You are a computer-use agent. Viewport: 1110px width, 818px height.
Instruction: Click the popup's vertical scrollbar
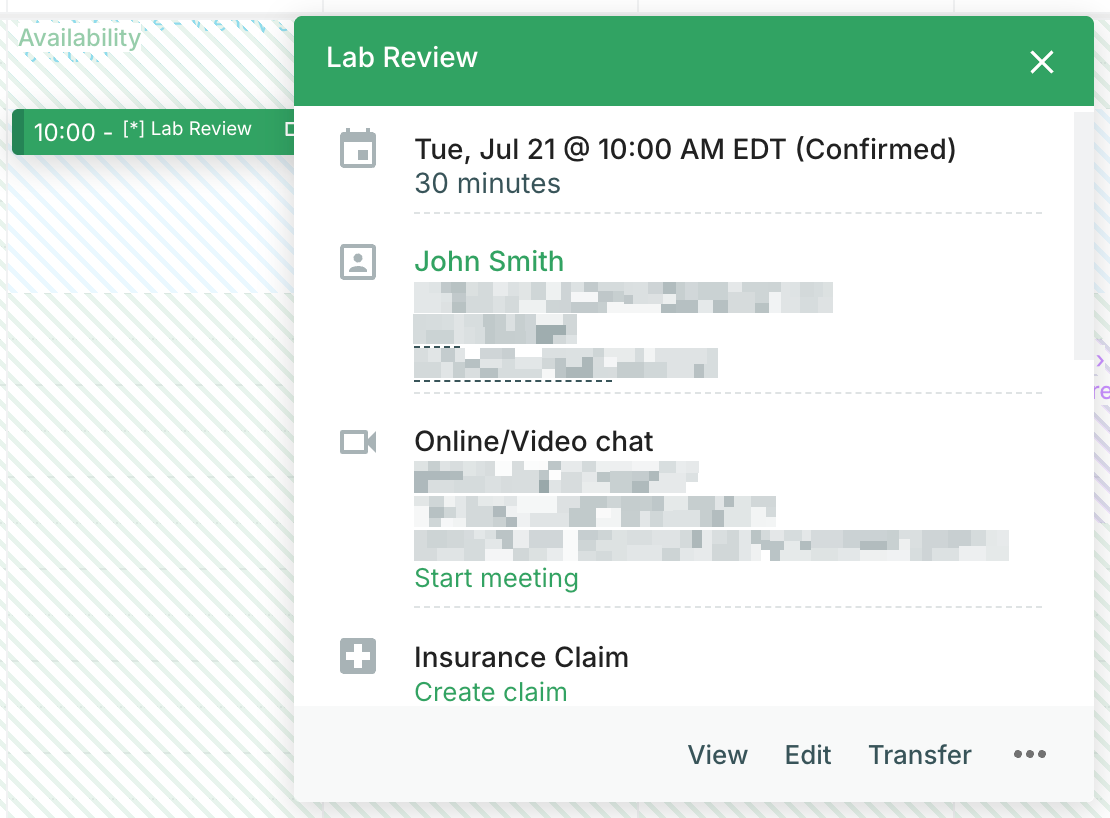[1083, 236]
